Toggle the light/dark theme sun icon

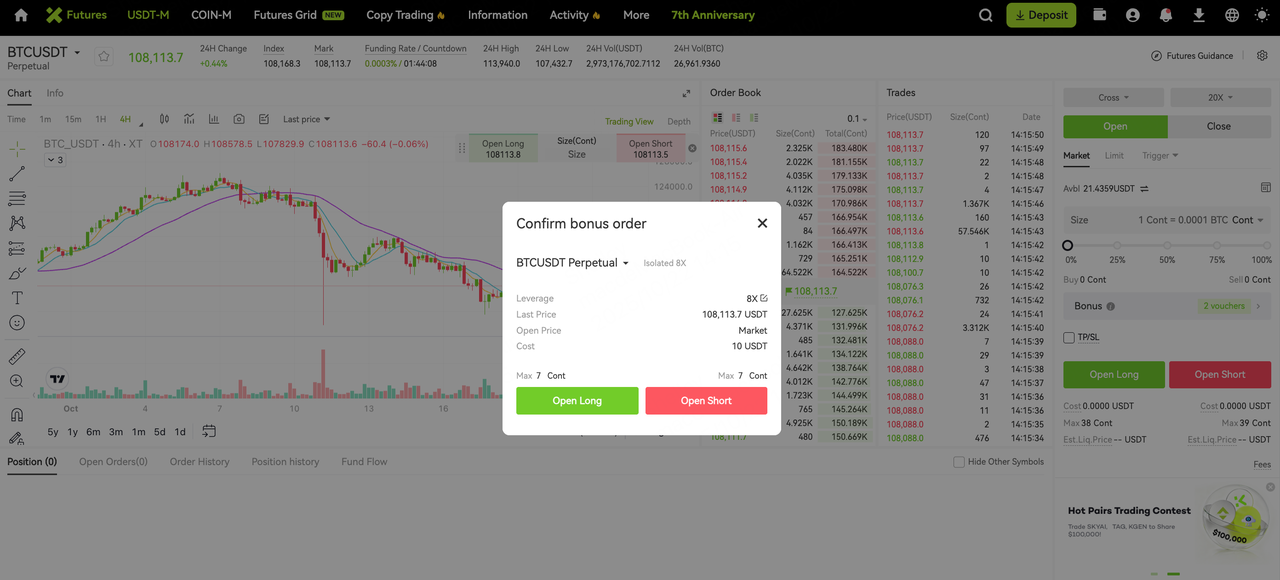(x=1263, y=15)
